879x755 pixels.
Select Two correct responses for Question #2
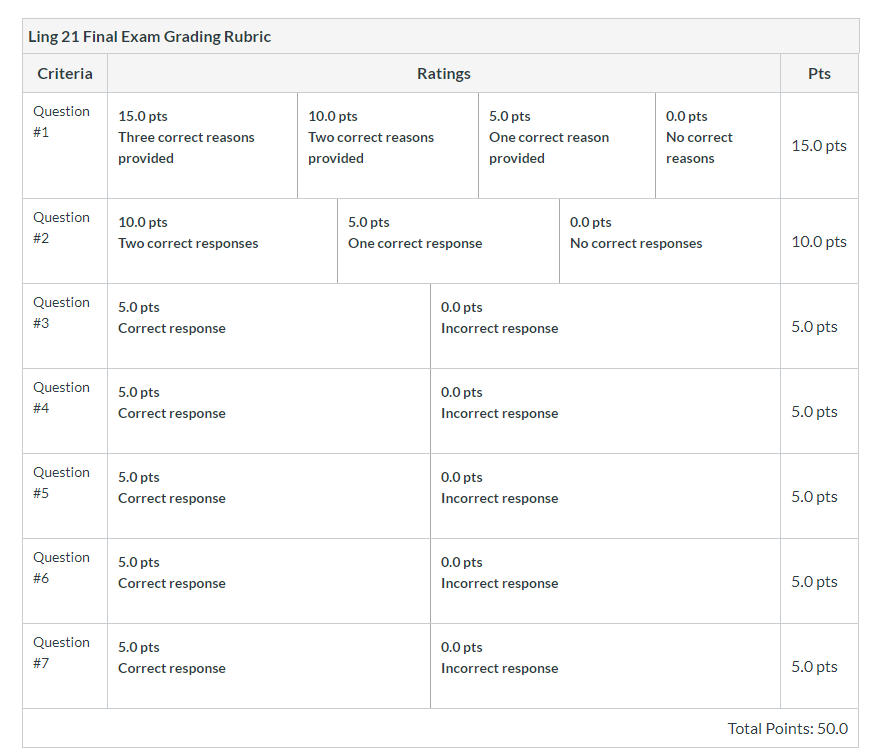[x=222, y=241]
